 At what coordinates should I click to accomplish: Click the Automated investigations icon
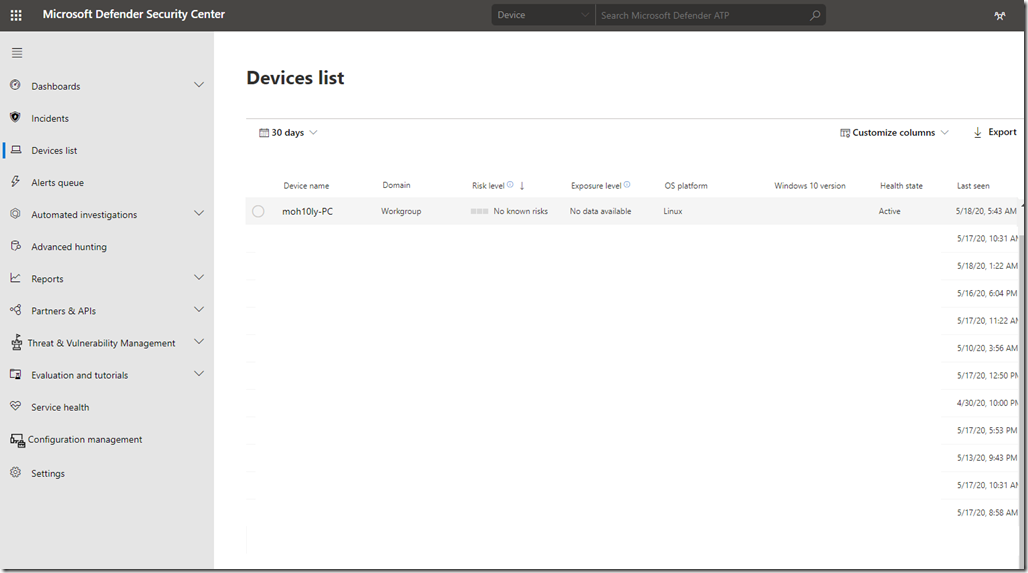(16, 214)
